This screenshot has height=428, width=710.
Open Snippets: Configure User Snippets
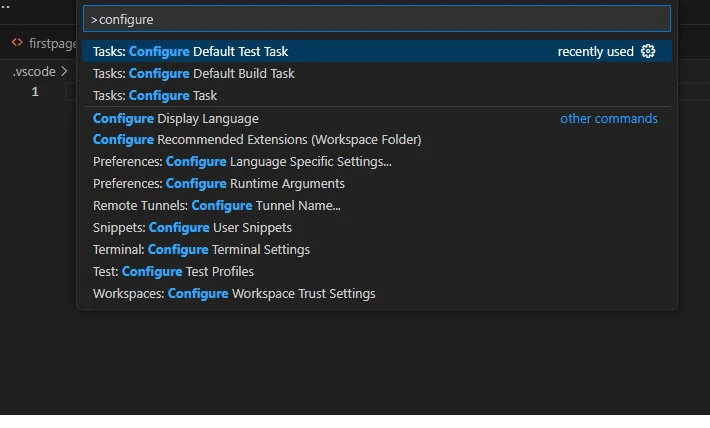(x=377, y=227)
